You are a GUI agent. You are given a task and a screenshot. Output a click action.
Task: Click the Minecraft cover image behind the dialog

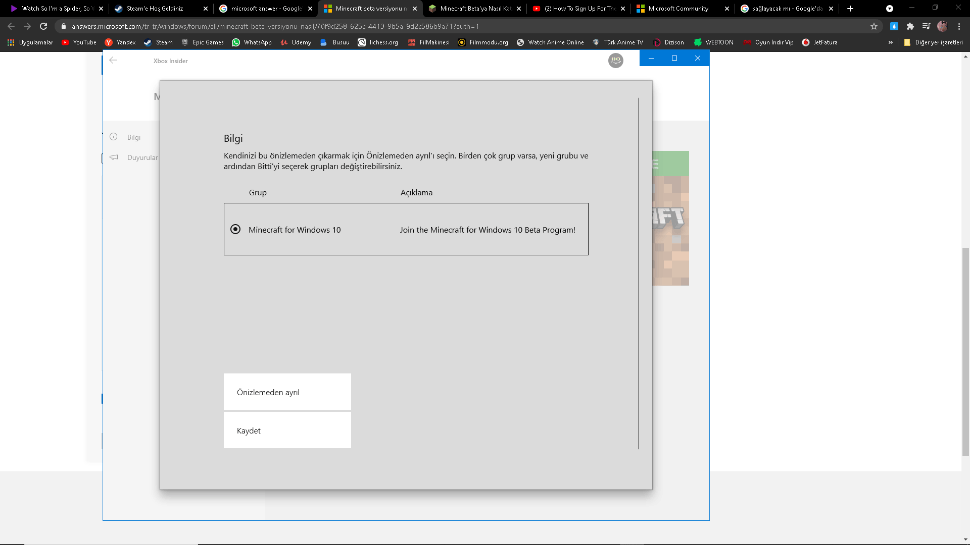671,218
